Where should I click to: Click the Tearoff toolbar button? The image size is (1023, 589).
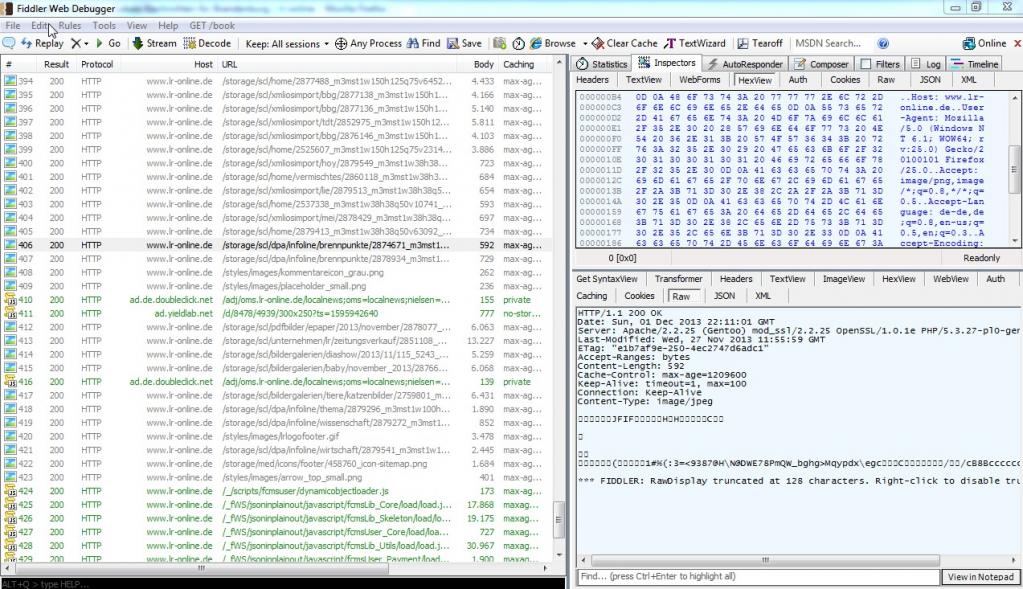tap(760, 44)
